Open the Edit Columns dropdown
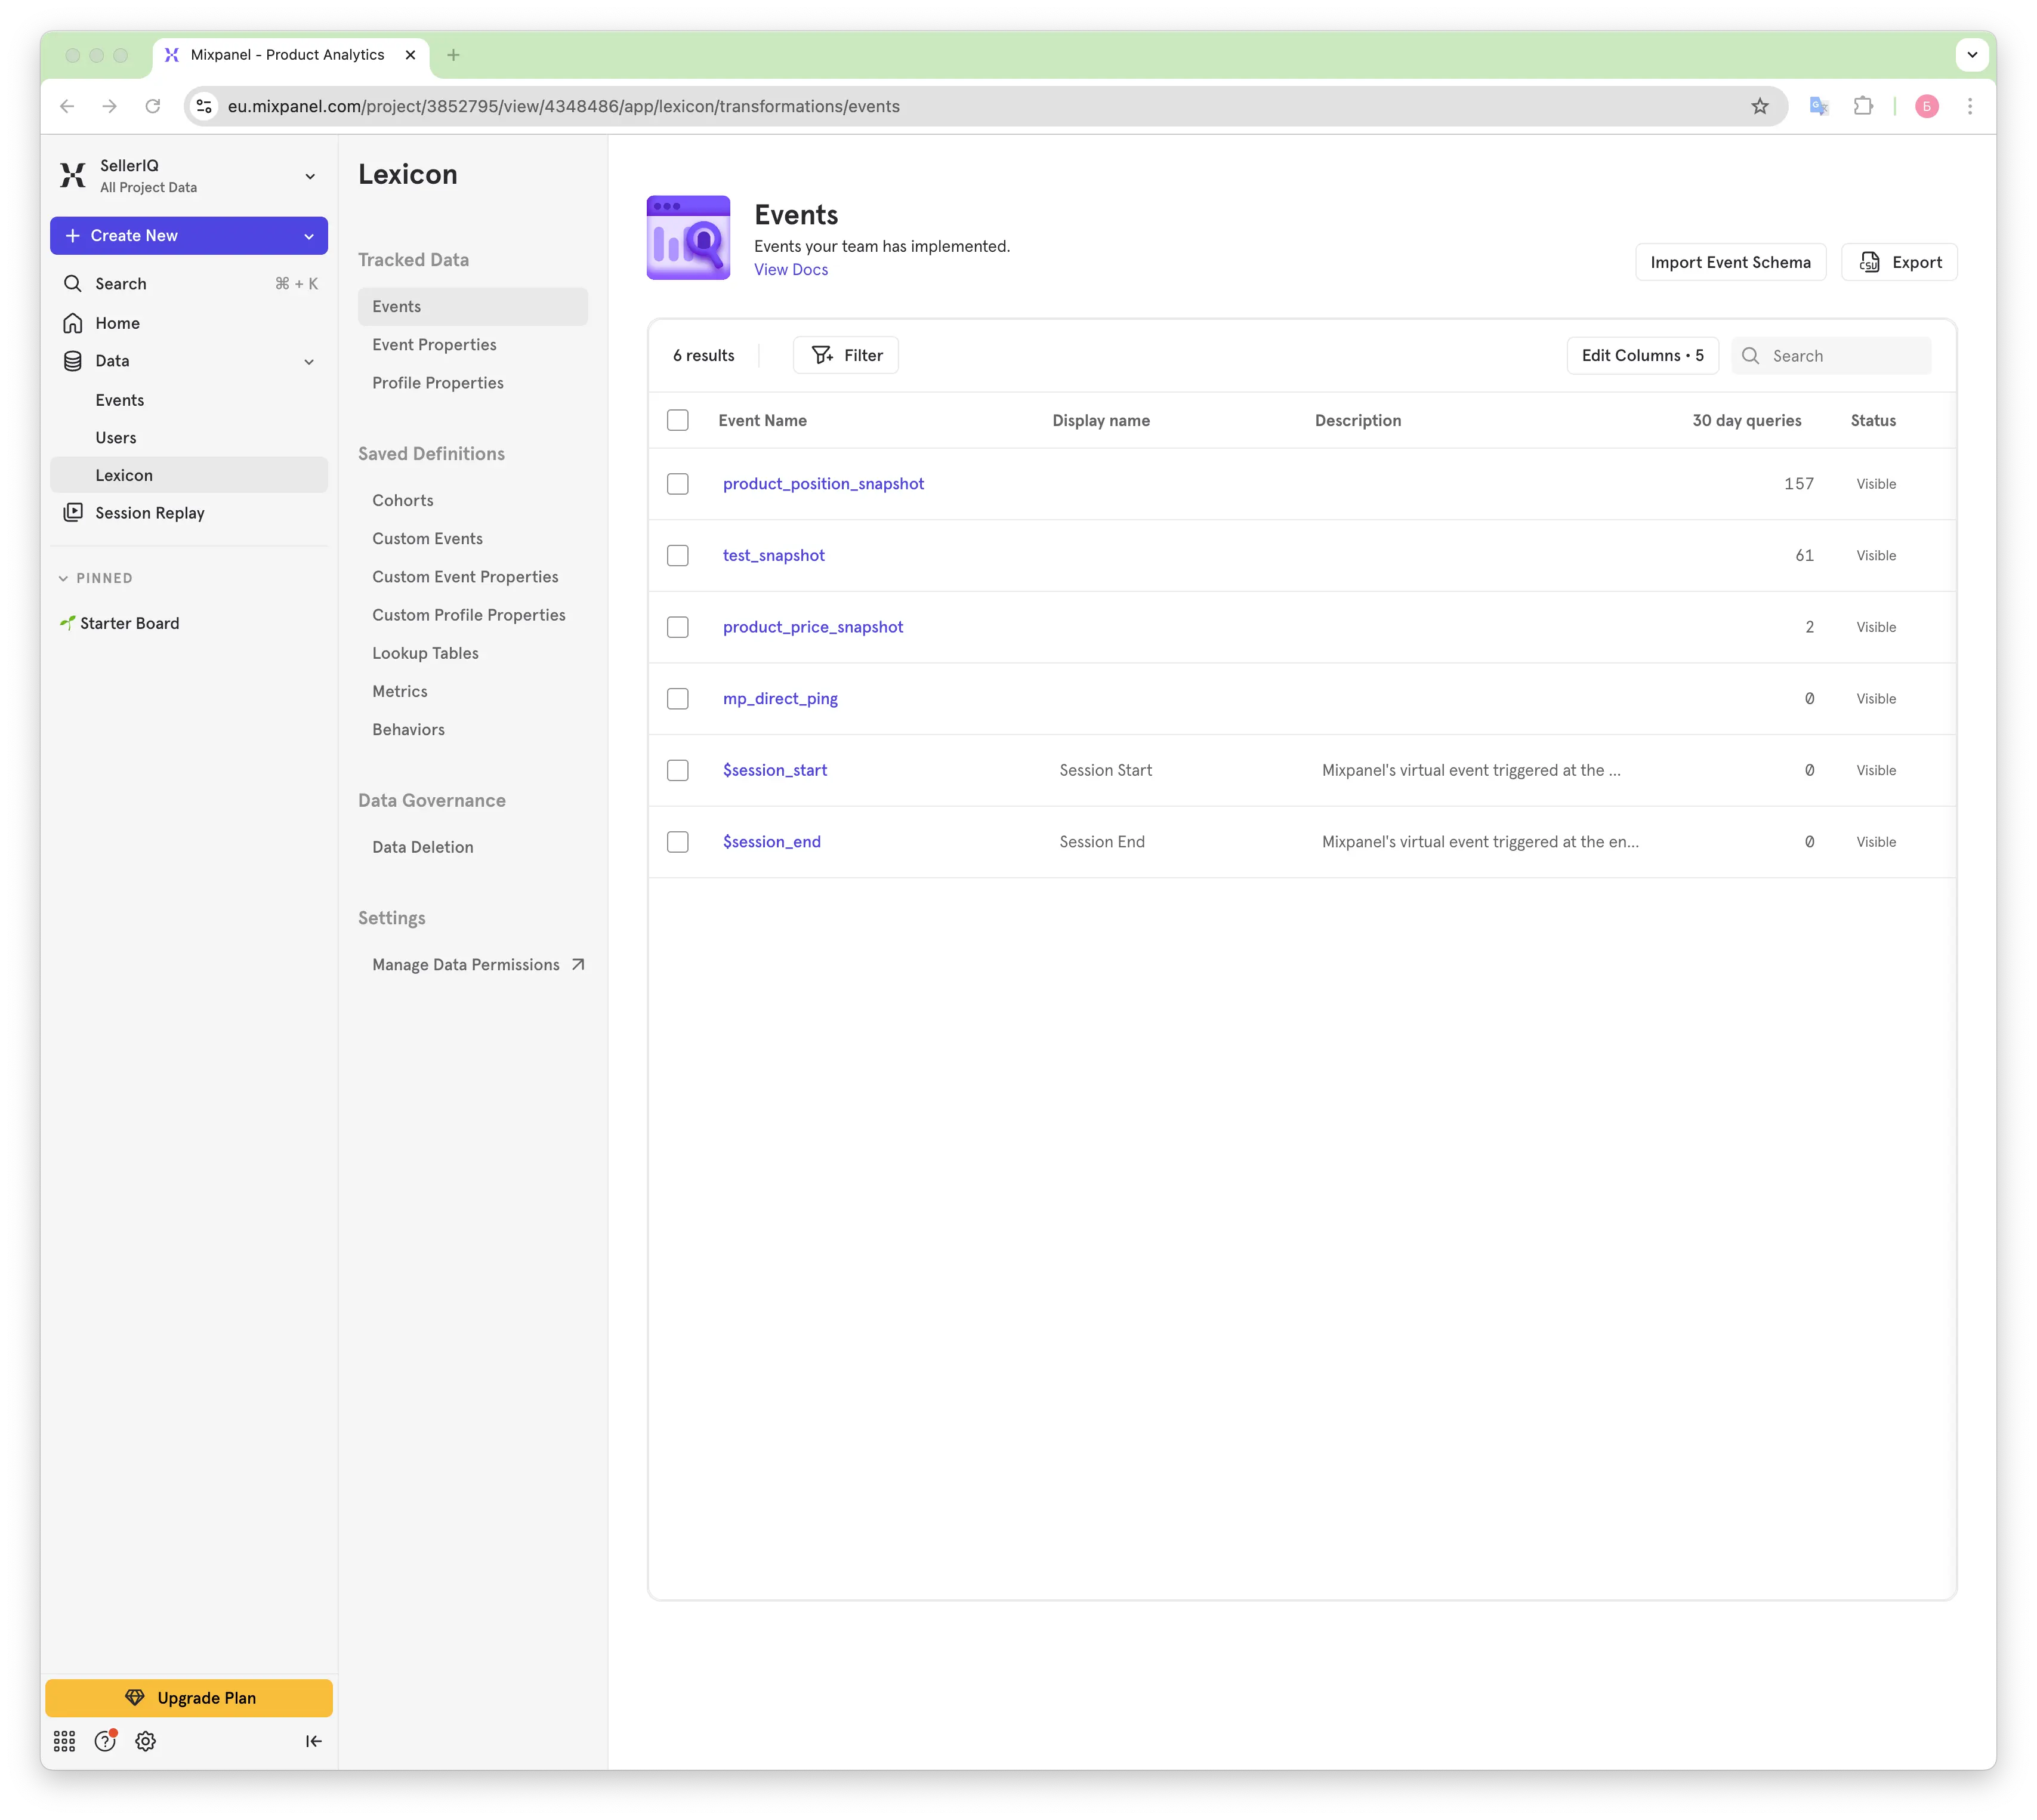The image size is (2037, 1820). click(x=1642, y=355)
